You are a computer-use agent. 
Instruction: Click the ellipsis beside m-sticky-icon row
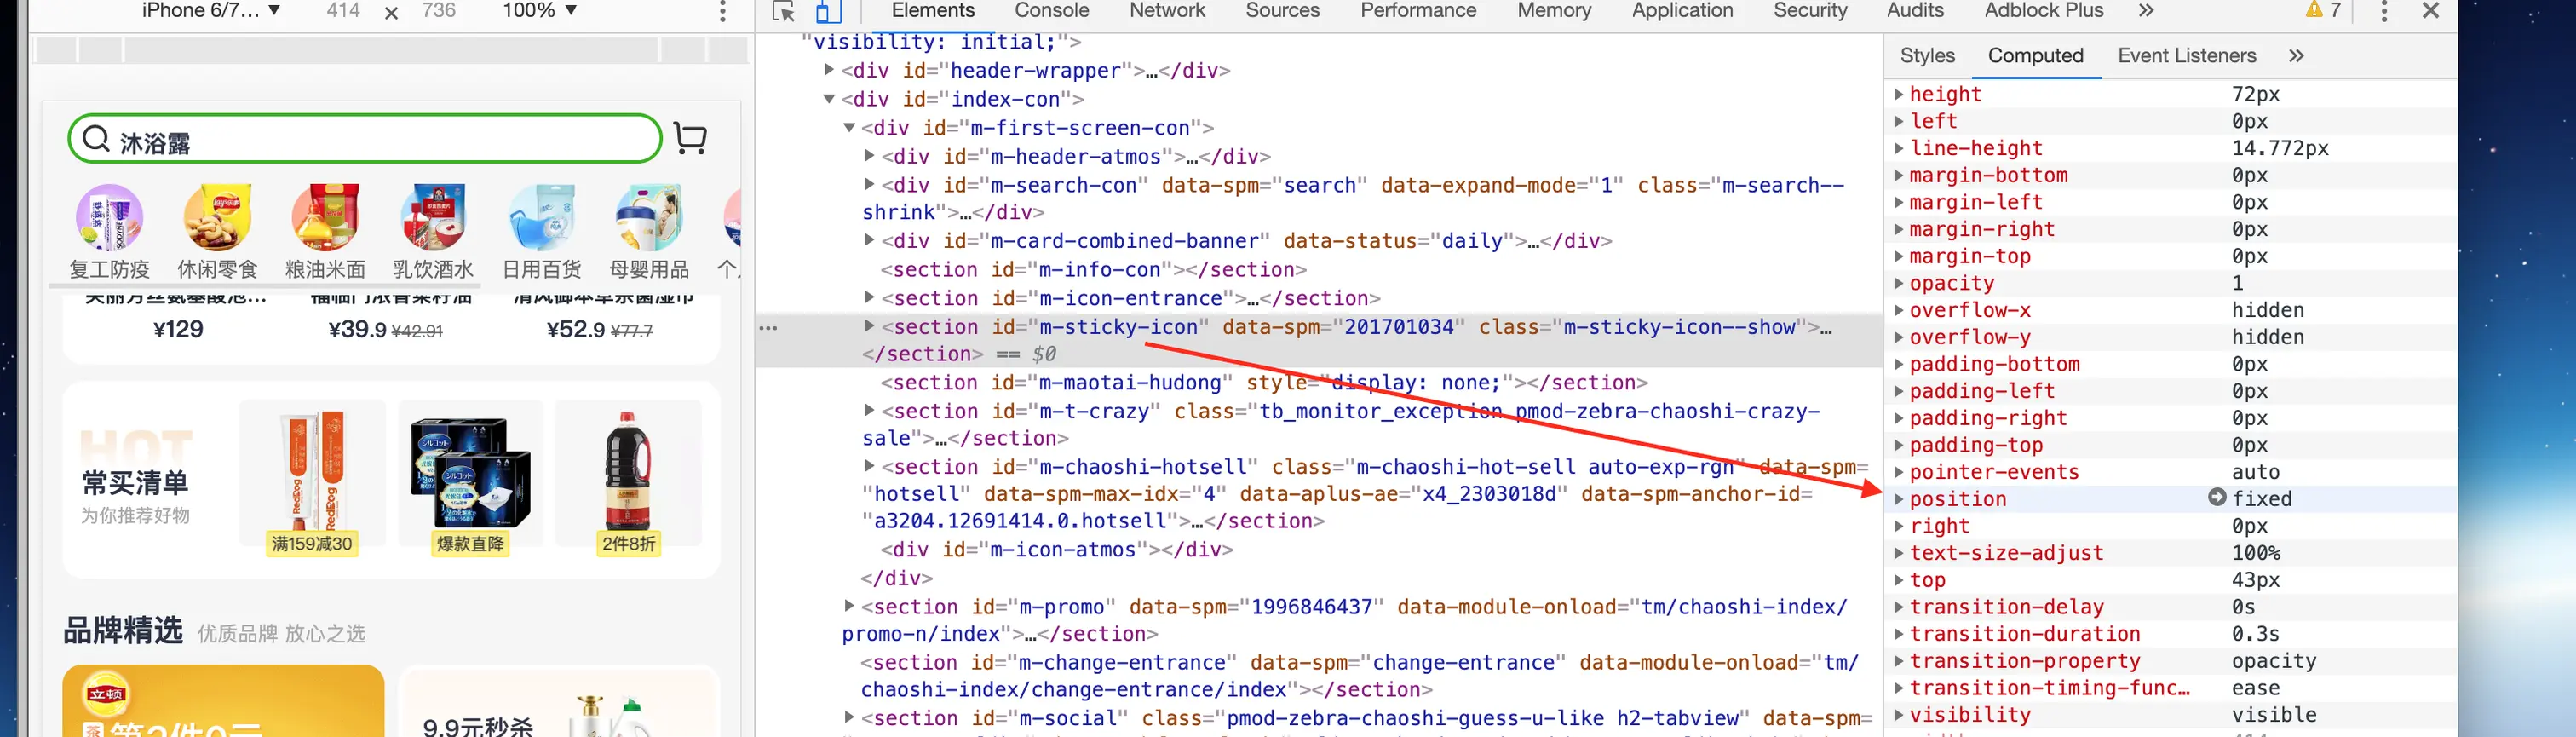(768, 328)
